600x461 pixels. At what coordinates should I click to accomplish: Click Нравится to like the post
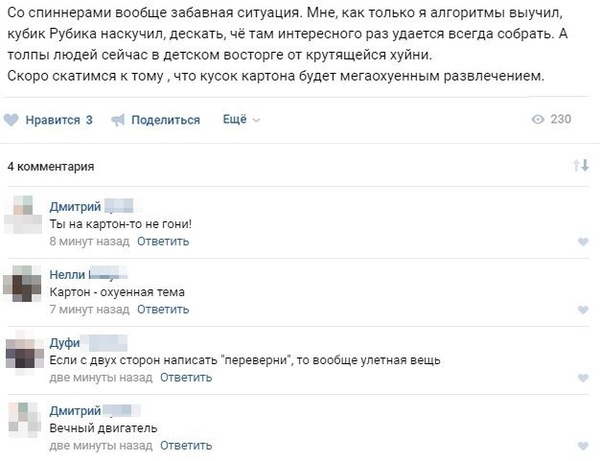tap(59, 120)
